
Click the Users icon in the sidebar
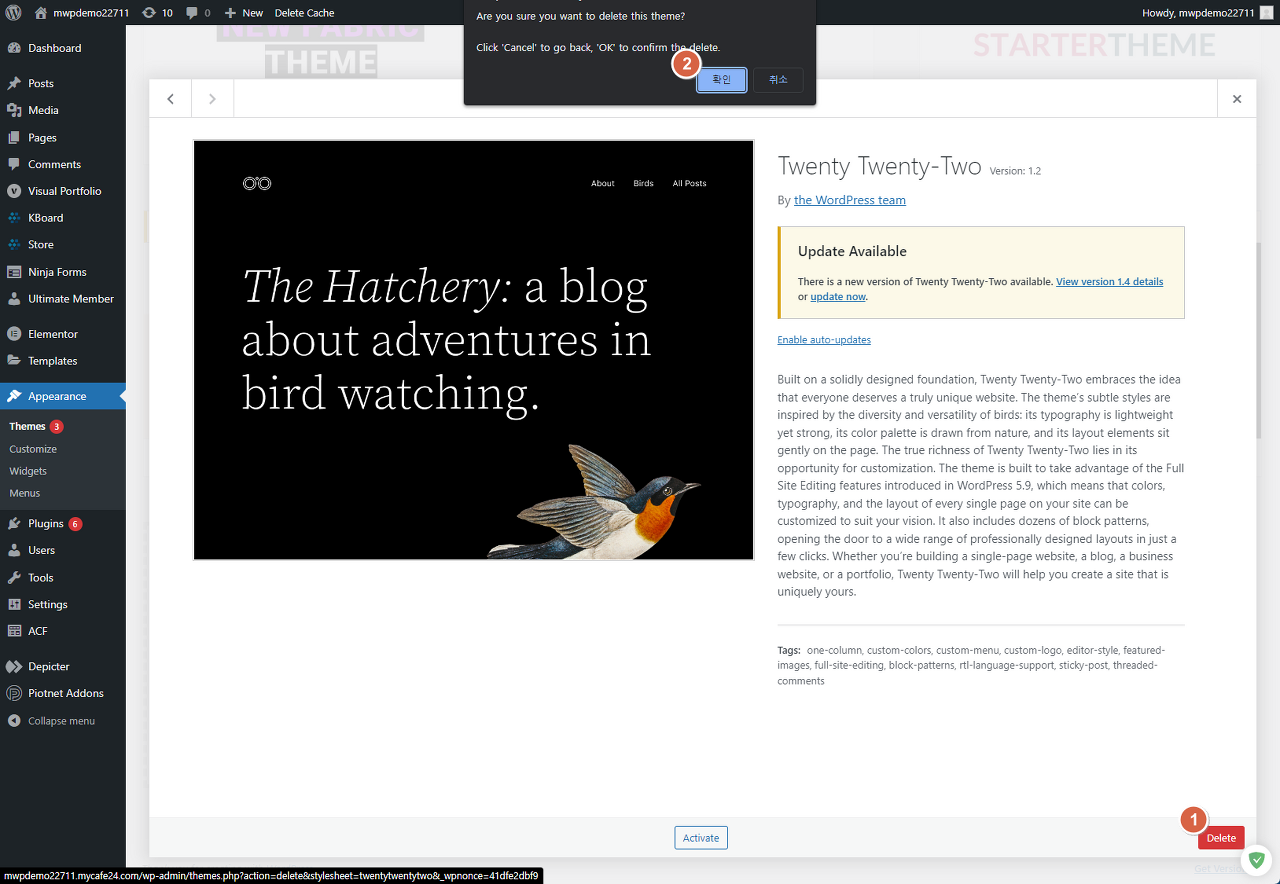pos(14,550)
